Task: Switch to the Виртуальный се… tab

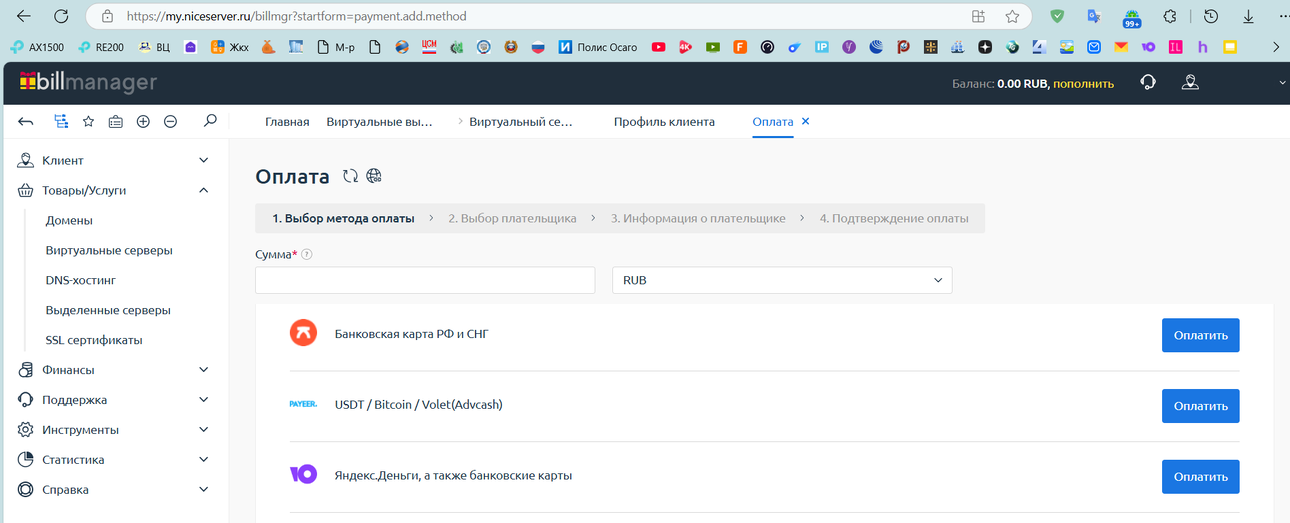Action: click(x=521, y=122)
